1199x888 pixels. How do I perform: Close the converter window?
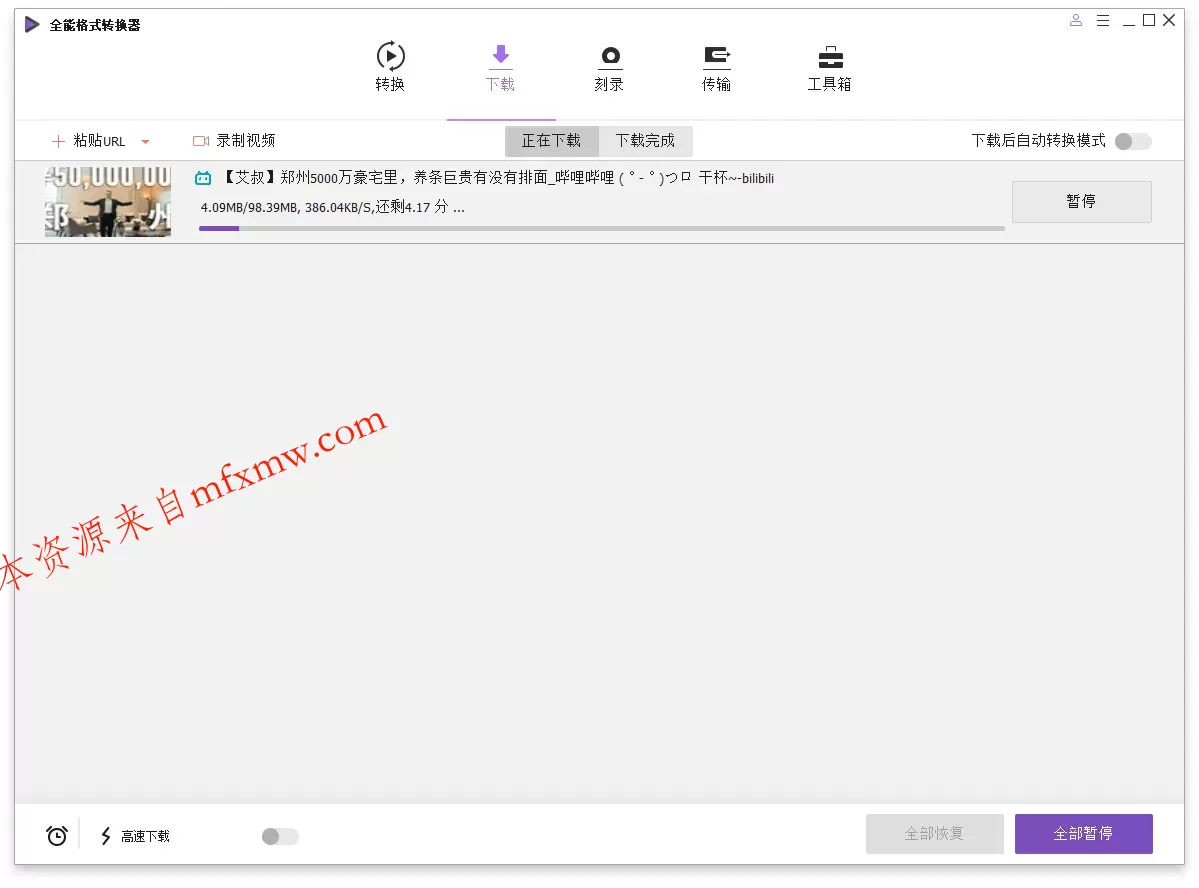point(1169,21)
